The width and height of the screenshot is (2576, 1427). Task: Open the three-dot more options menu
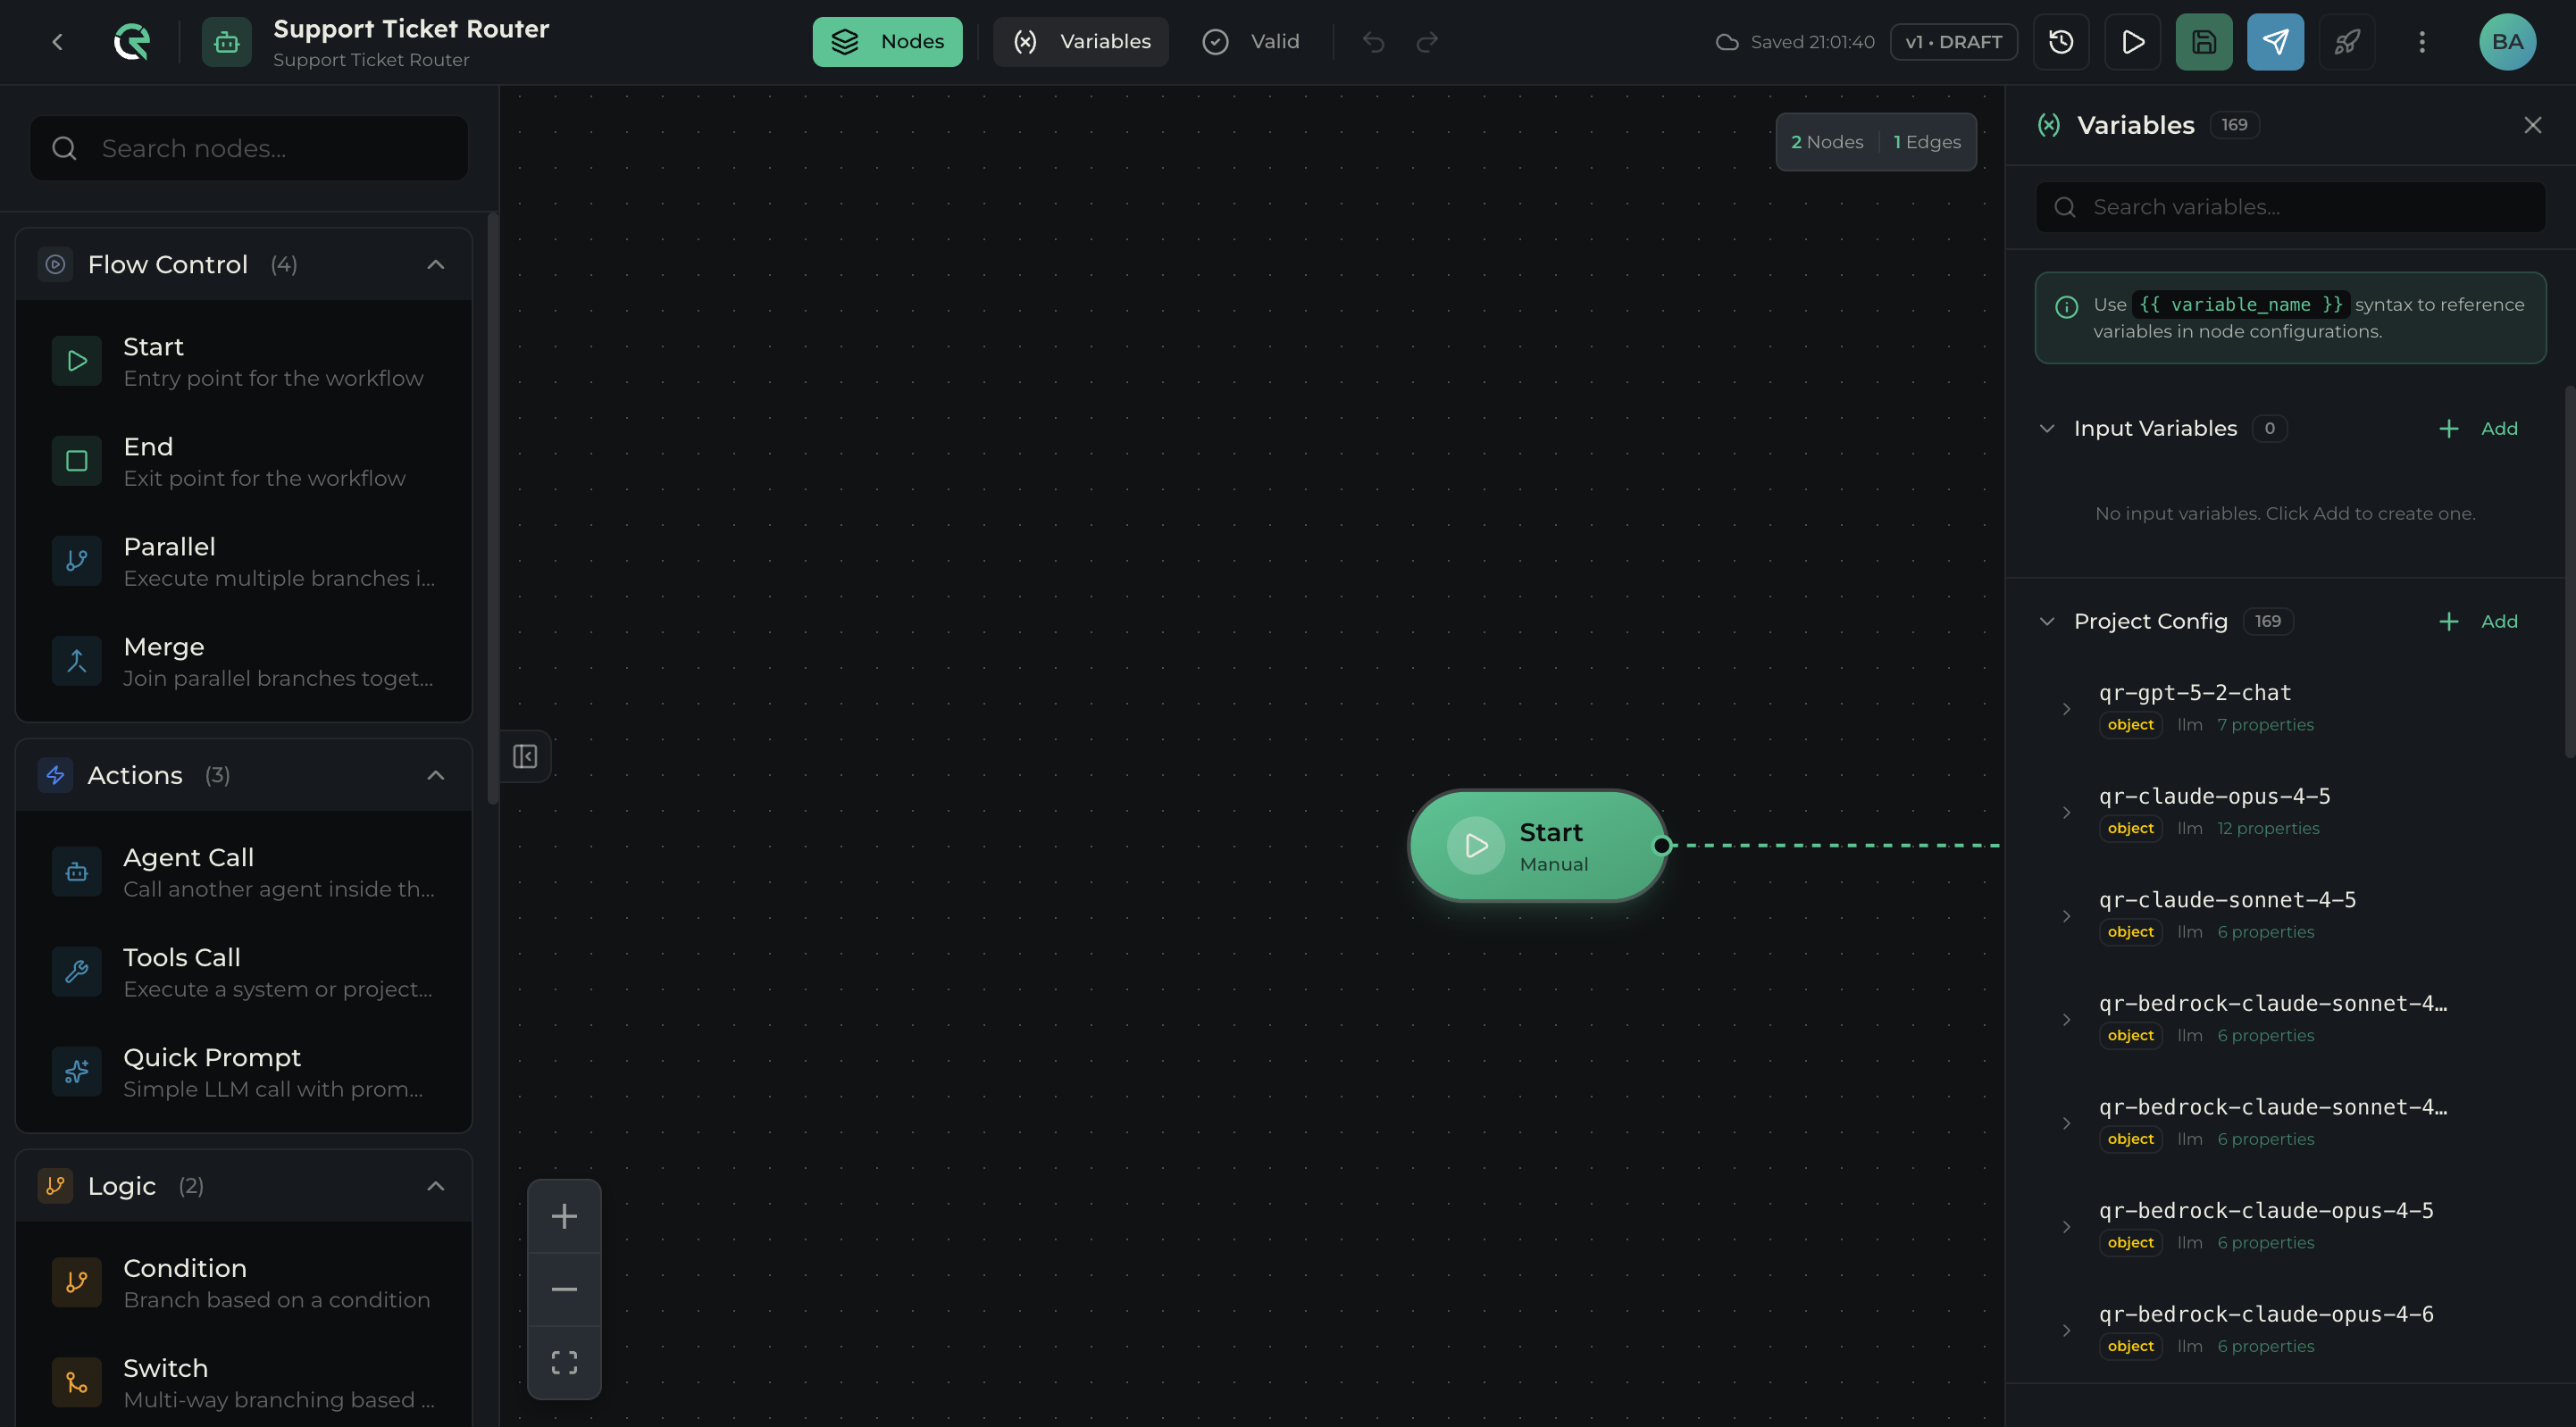coord(2421,42)
